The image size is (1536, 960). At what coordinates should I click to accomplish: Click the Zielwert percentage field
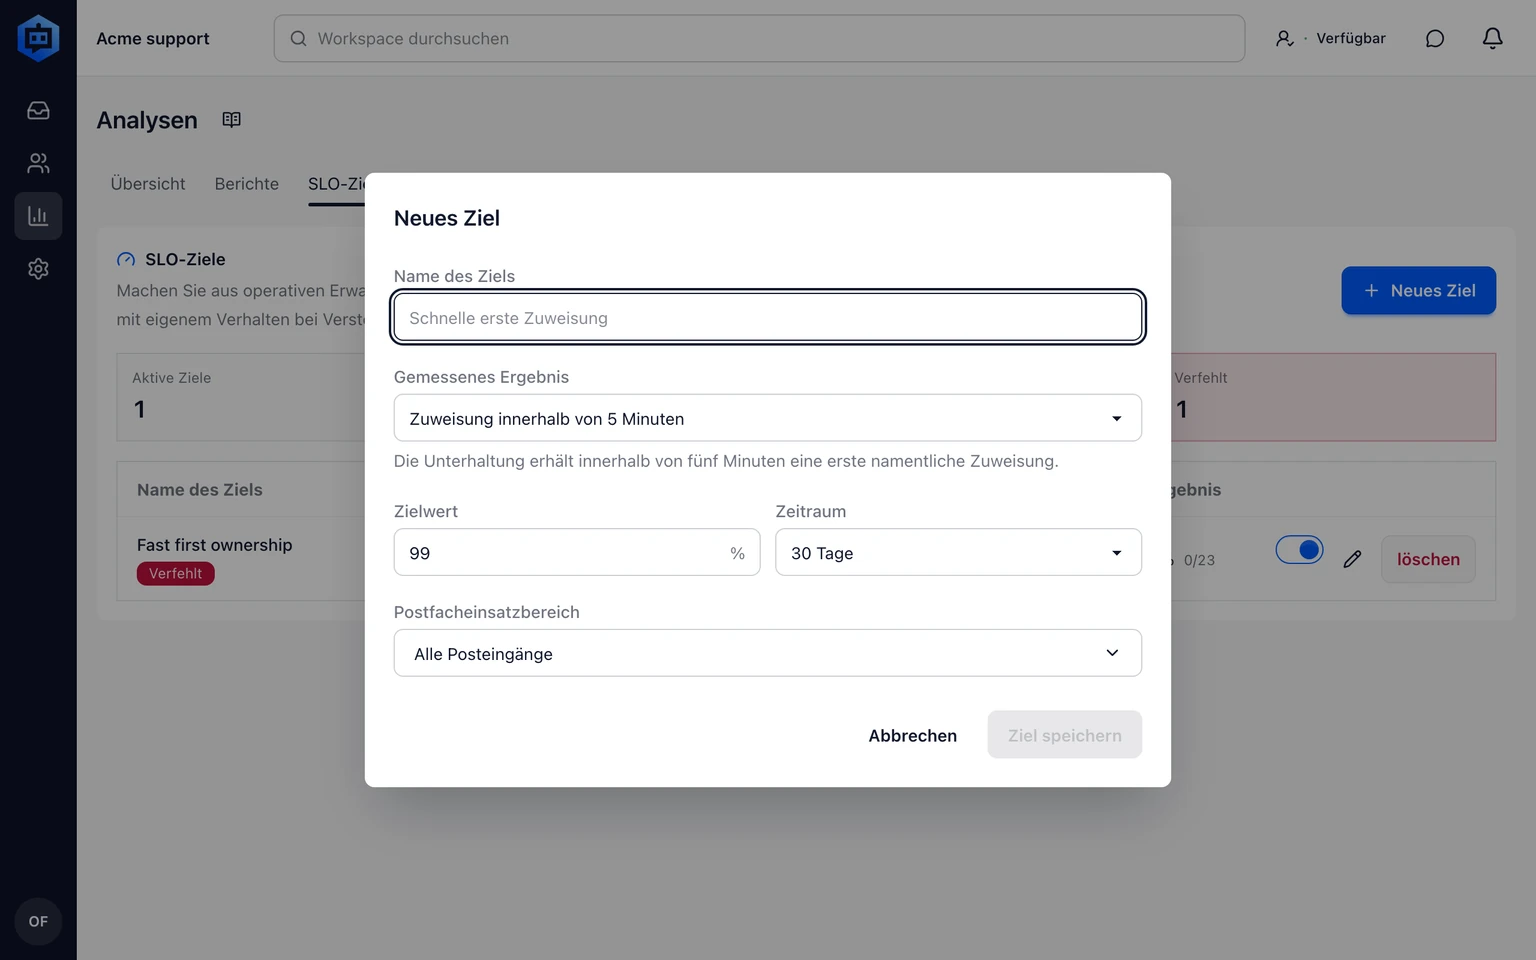pos(577,552)
